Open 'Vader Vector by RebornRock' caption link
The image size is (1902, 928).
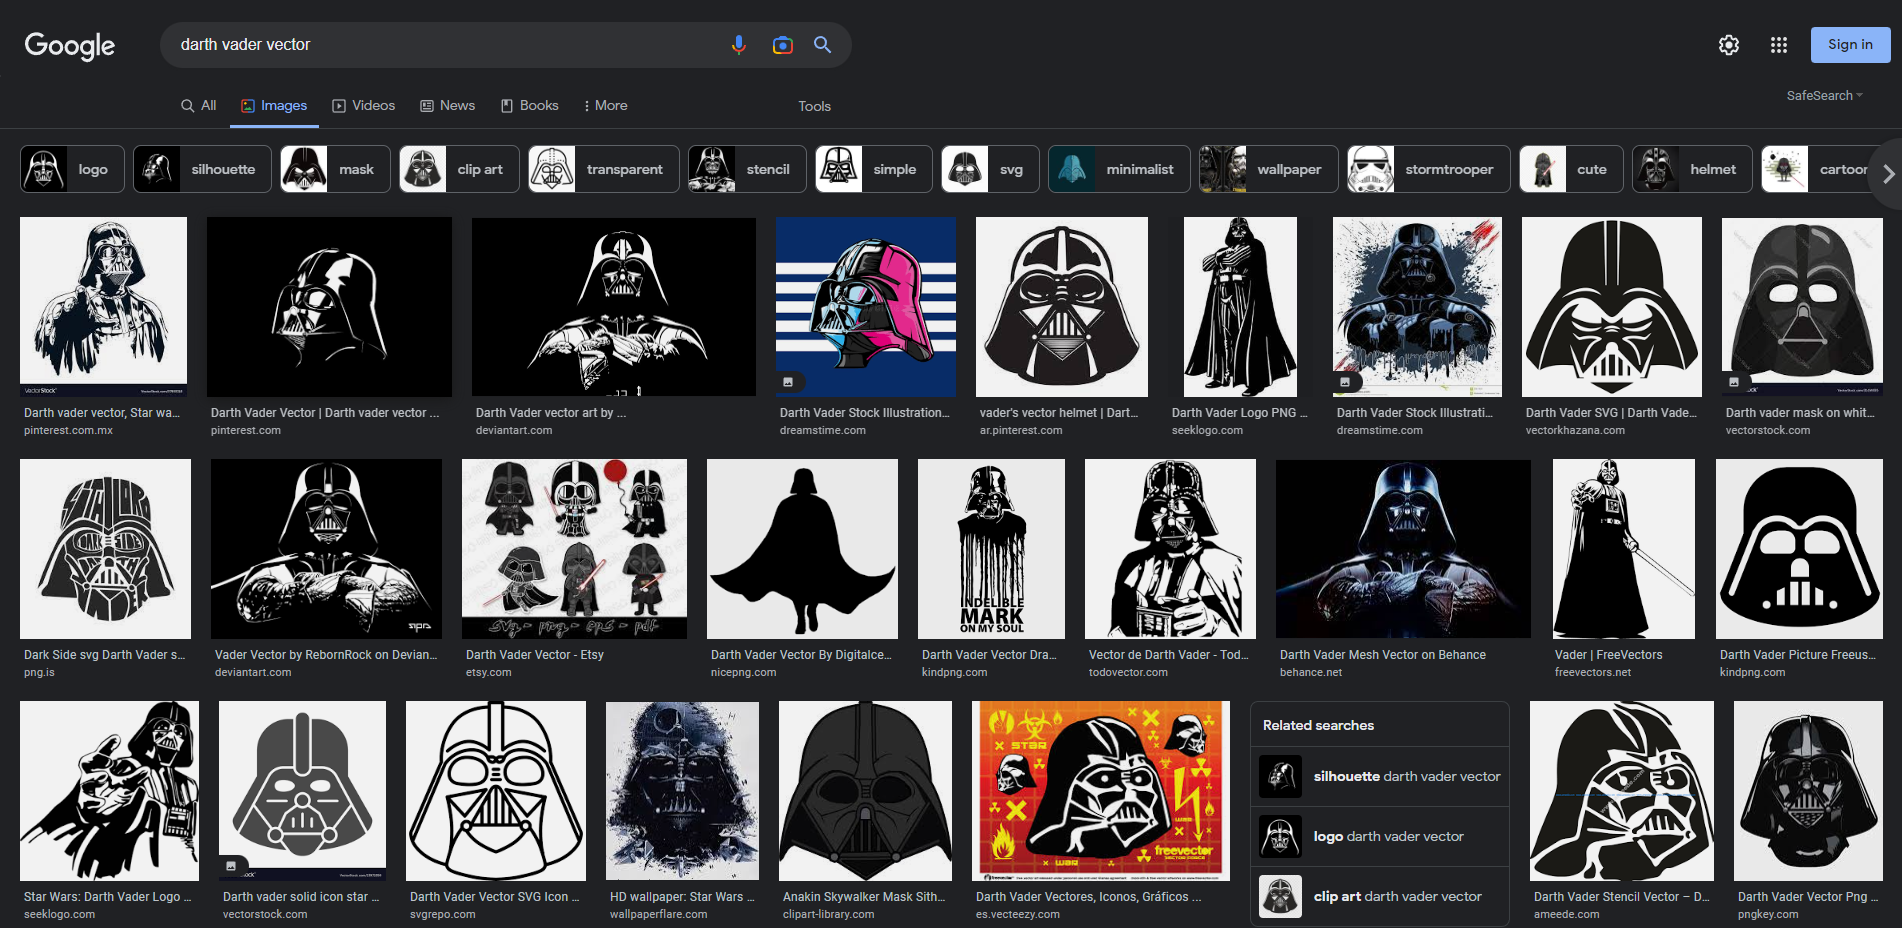326,655
